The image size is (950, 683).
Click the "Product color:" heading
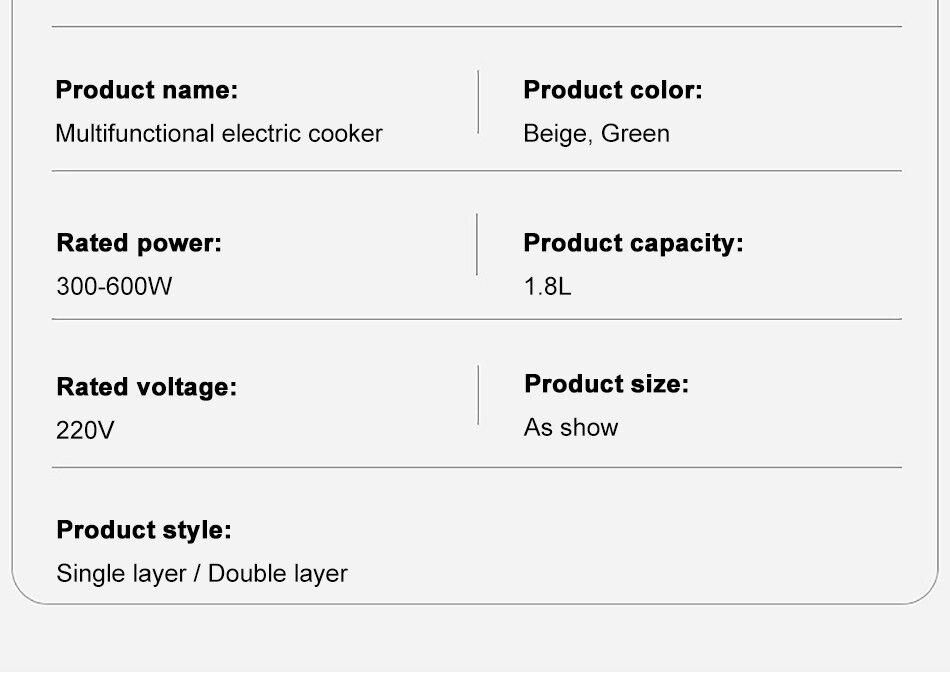click(613, 90)
